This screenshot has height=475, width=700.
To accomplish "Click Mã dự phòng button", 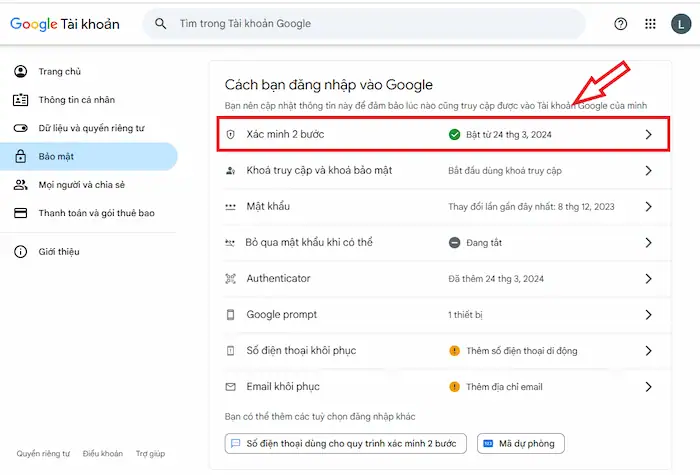I will tap(521, 443).
